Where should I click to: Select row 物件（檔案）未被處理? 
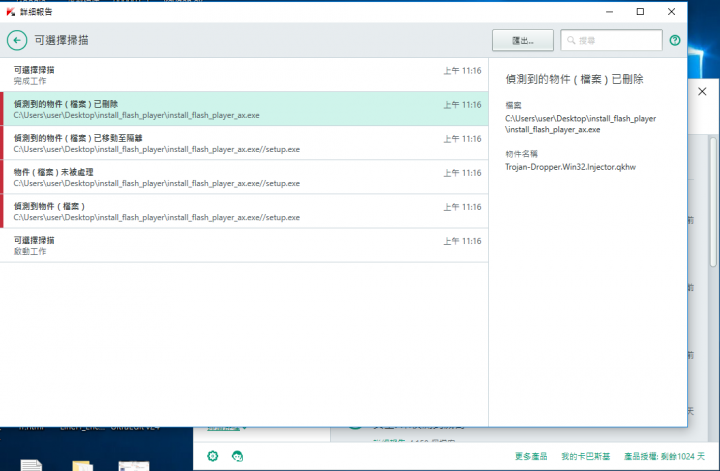pos(244,177)
